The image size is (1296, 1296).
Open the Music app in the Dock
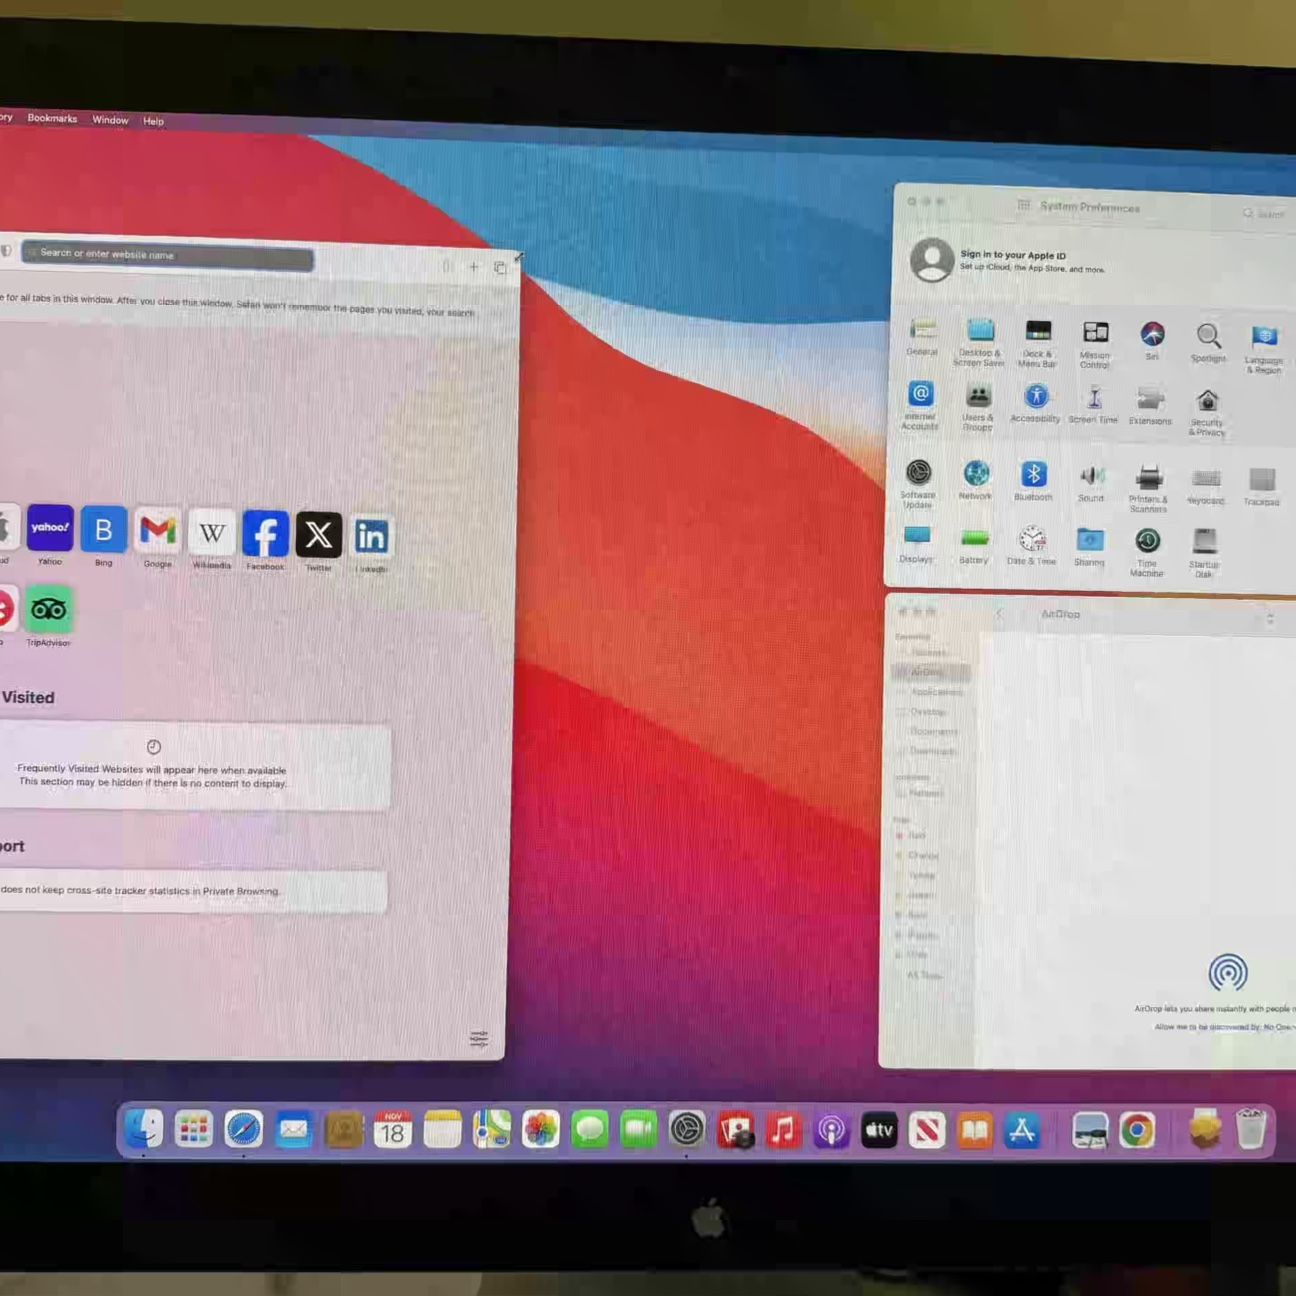point(783,1131)
